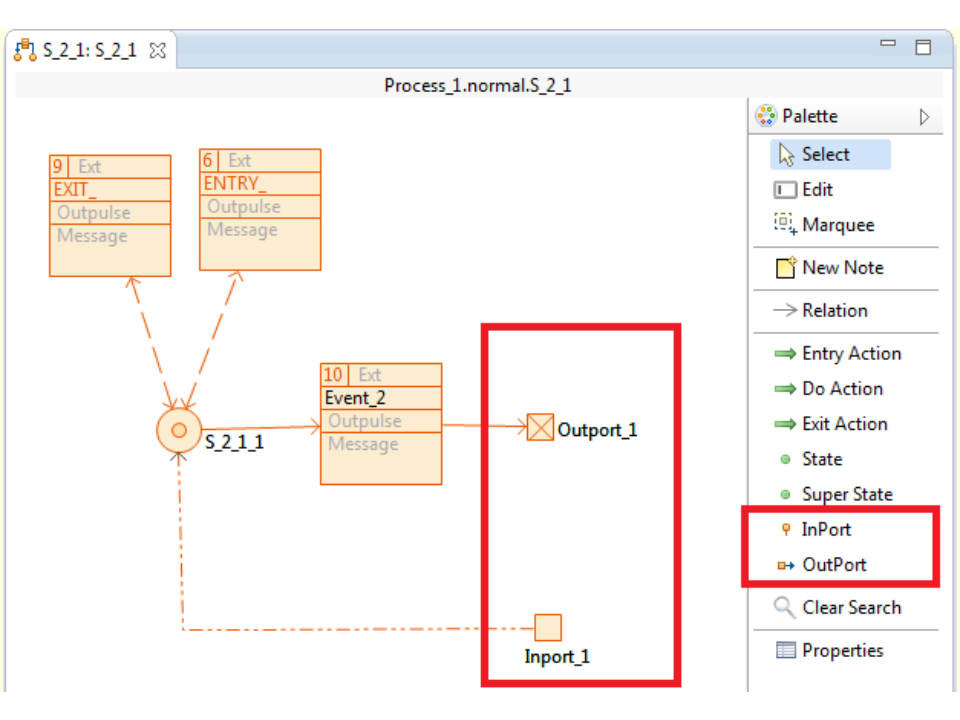Open the Properties palette entry
Image resolution: width=960 pixels, height=720 pixels.
click(842, 651)
